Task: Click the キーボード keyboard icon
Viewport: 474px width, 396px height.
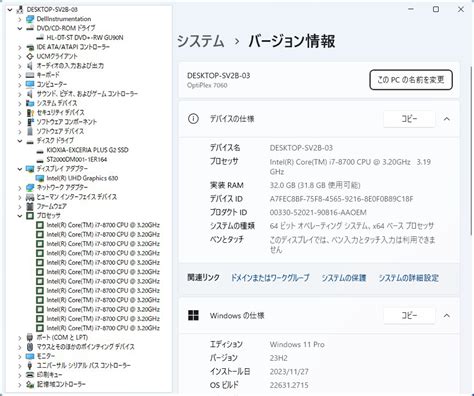Action: [30, 75]
